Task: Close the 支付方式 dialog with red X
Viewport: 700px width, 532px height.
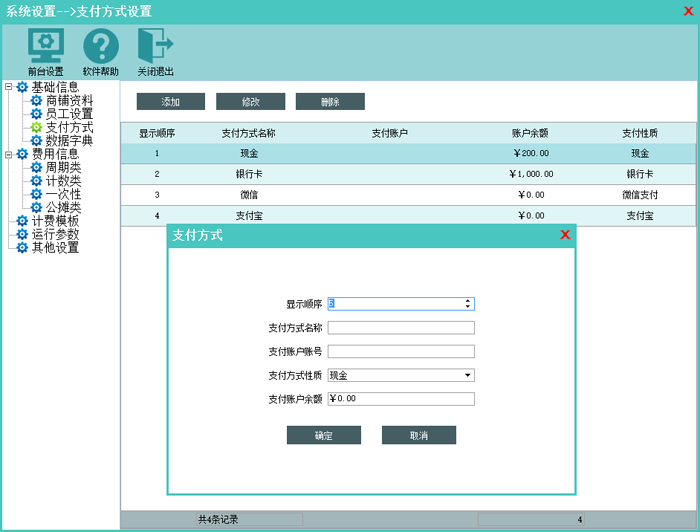Action: click(x=565, y=235)
